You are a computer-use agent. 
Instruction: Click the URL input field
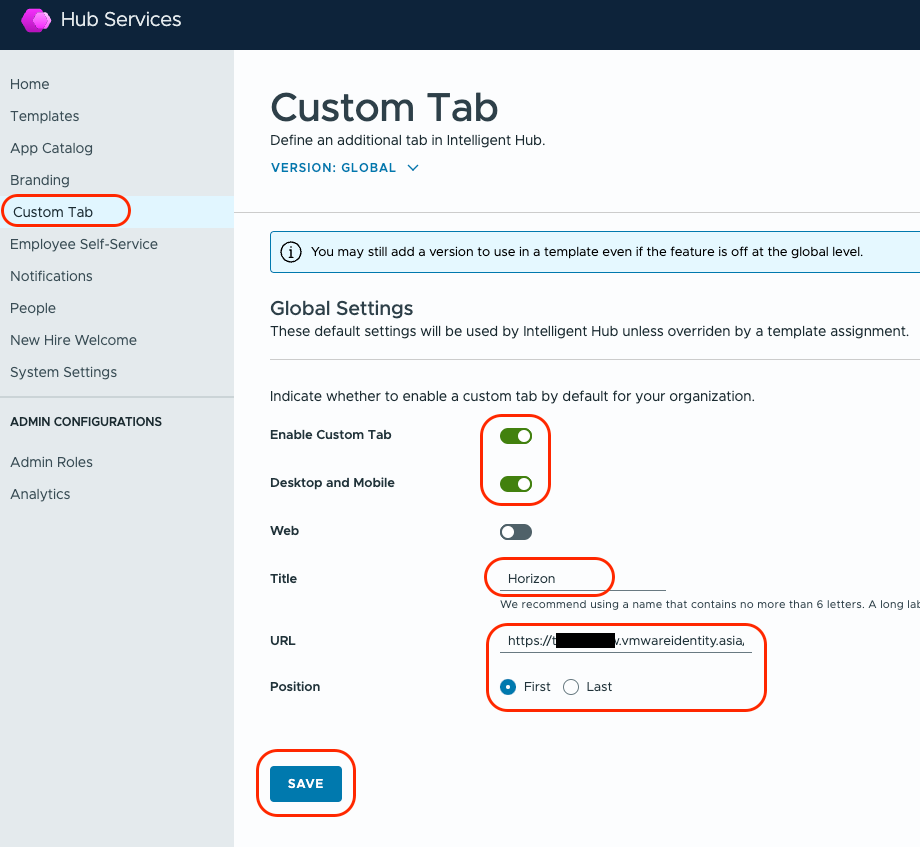[625, 641]
